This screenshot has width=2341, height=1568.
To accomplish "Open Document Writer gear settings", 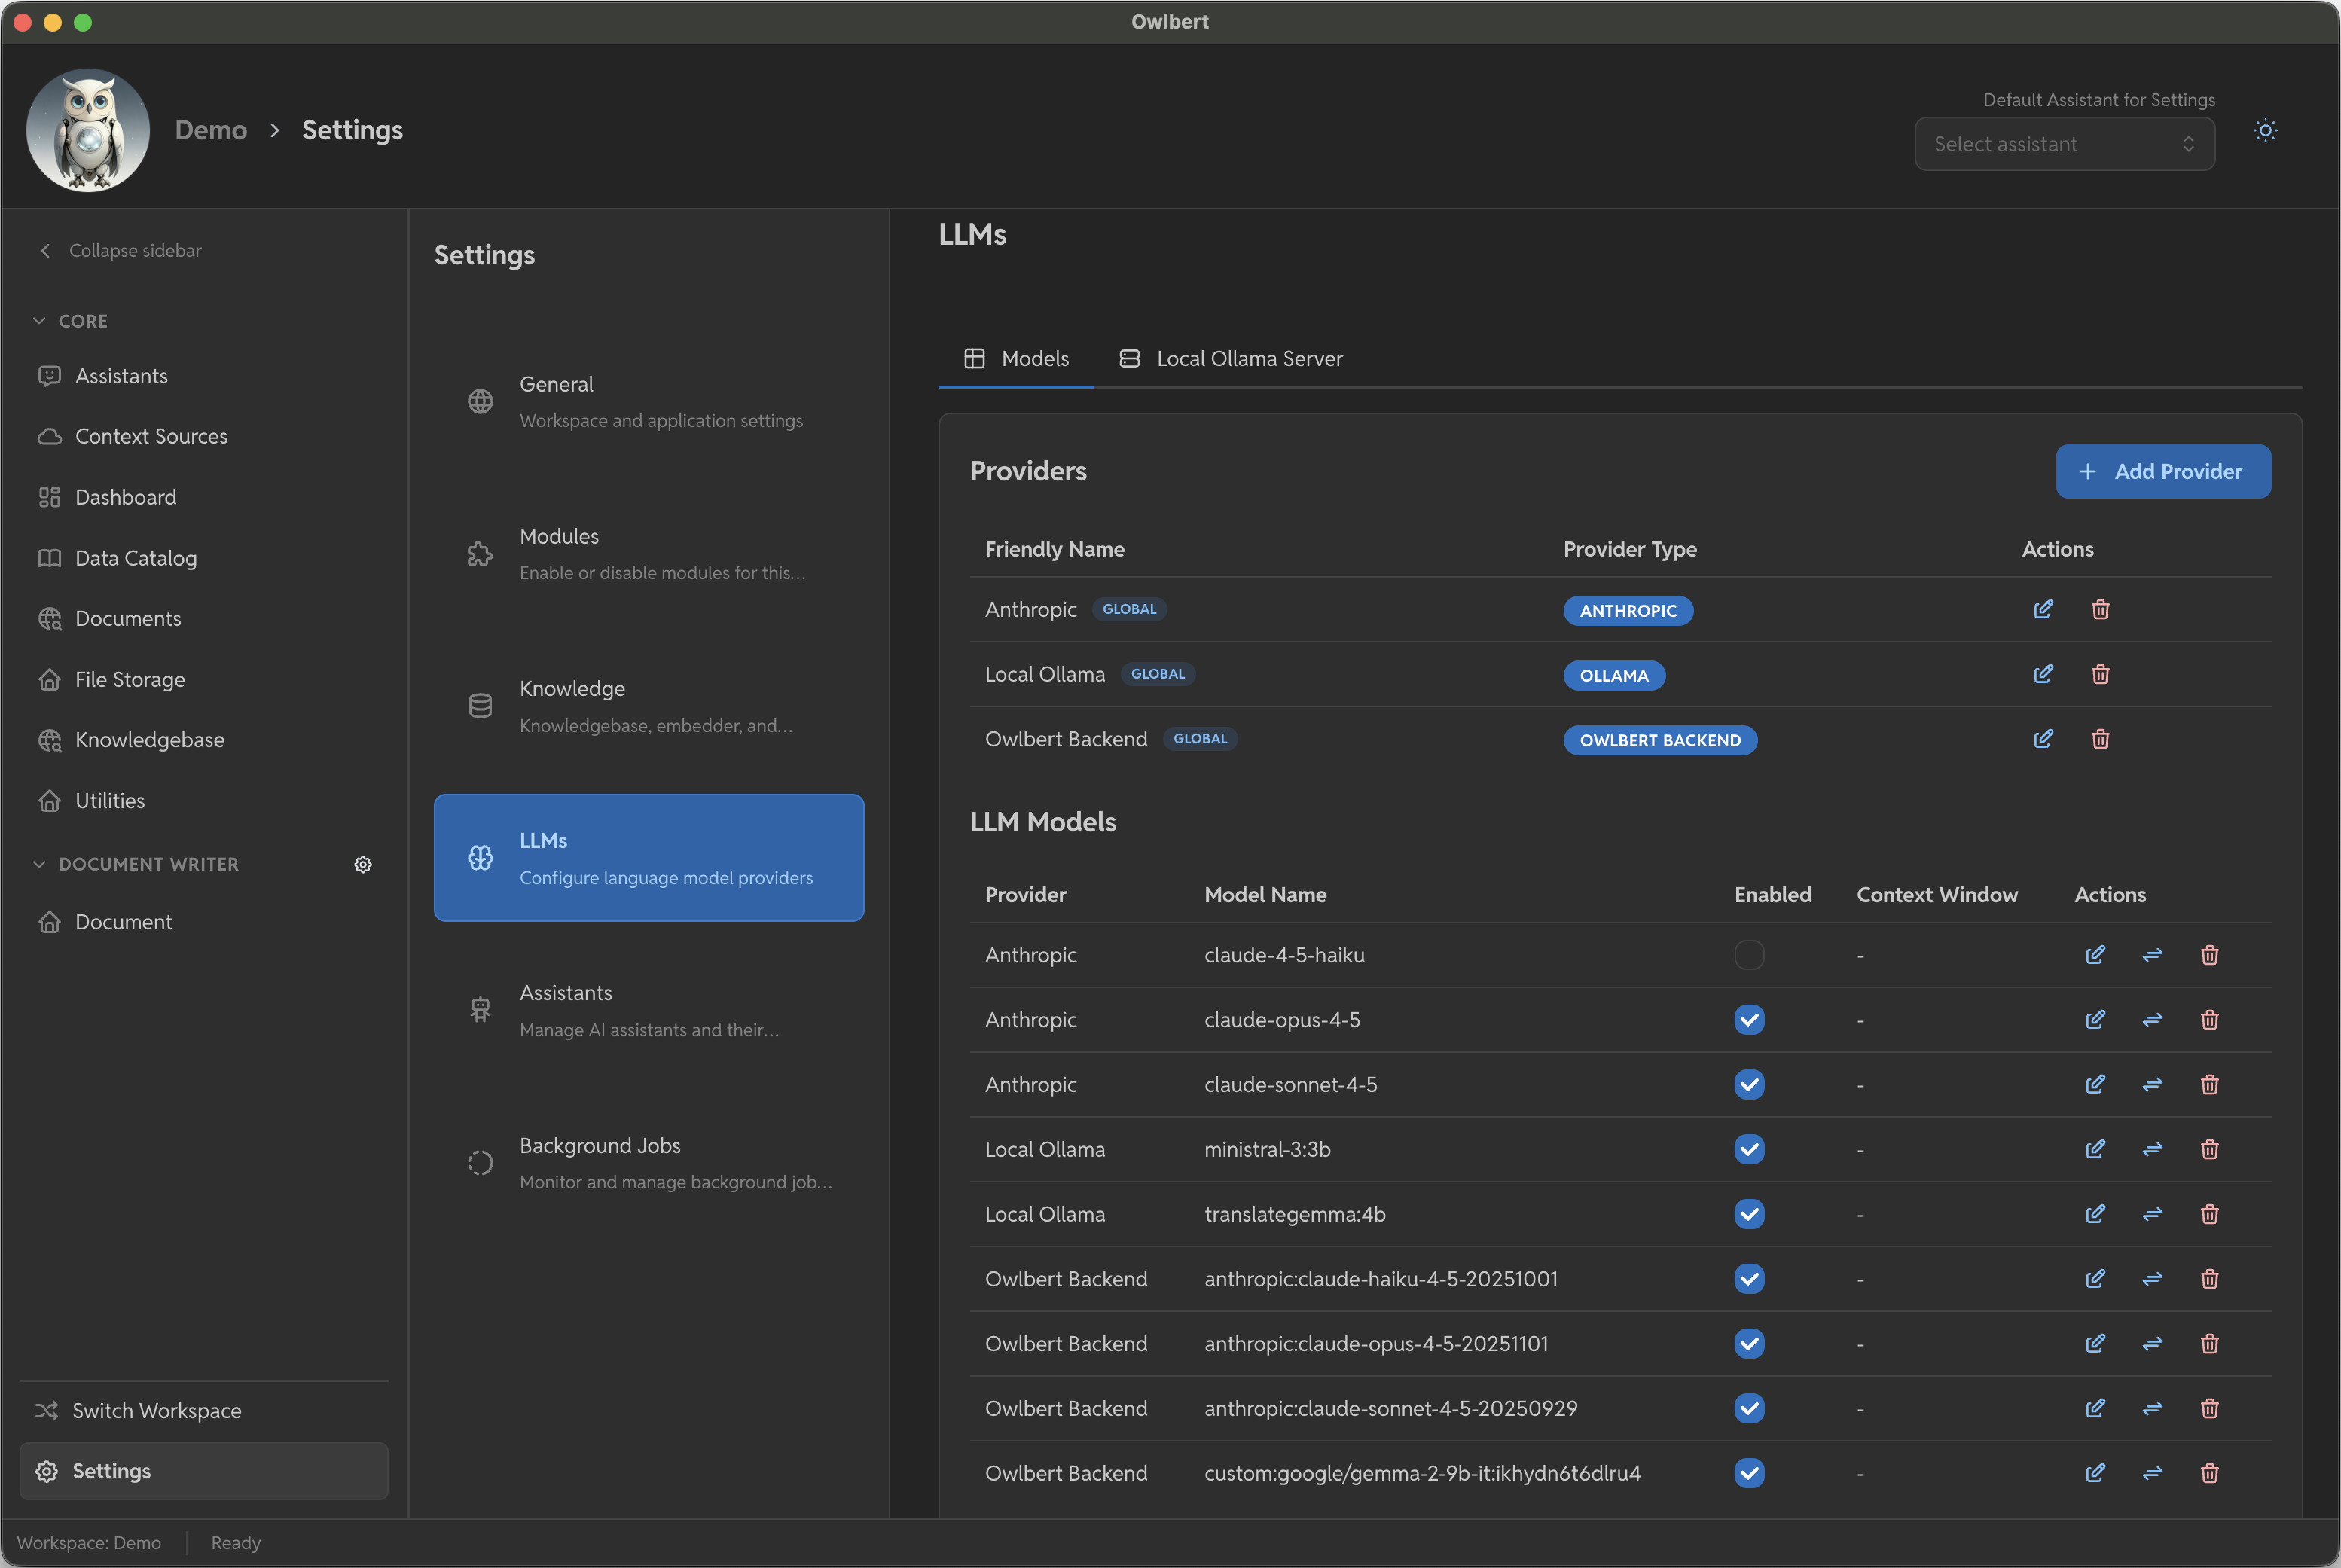I will pyautogui.click(x=363, y=864).
